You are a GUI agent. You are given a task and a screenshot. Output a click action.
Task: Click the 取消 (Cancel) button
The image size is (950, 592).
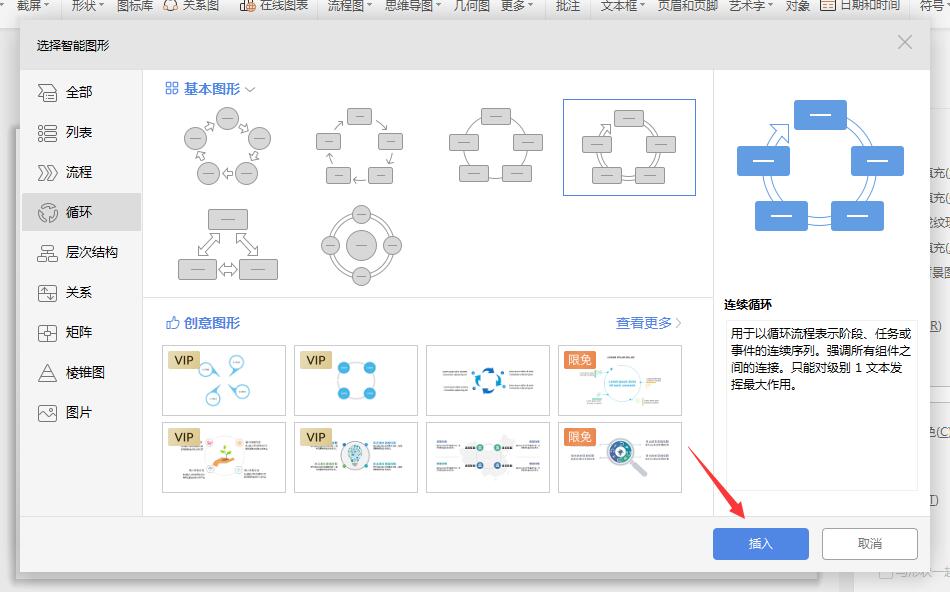(869, 543)
